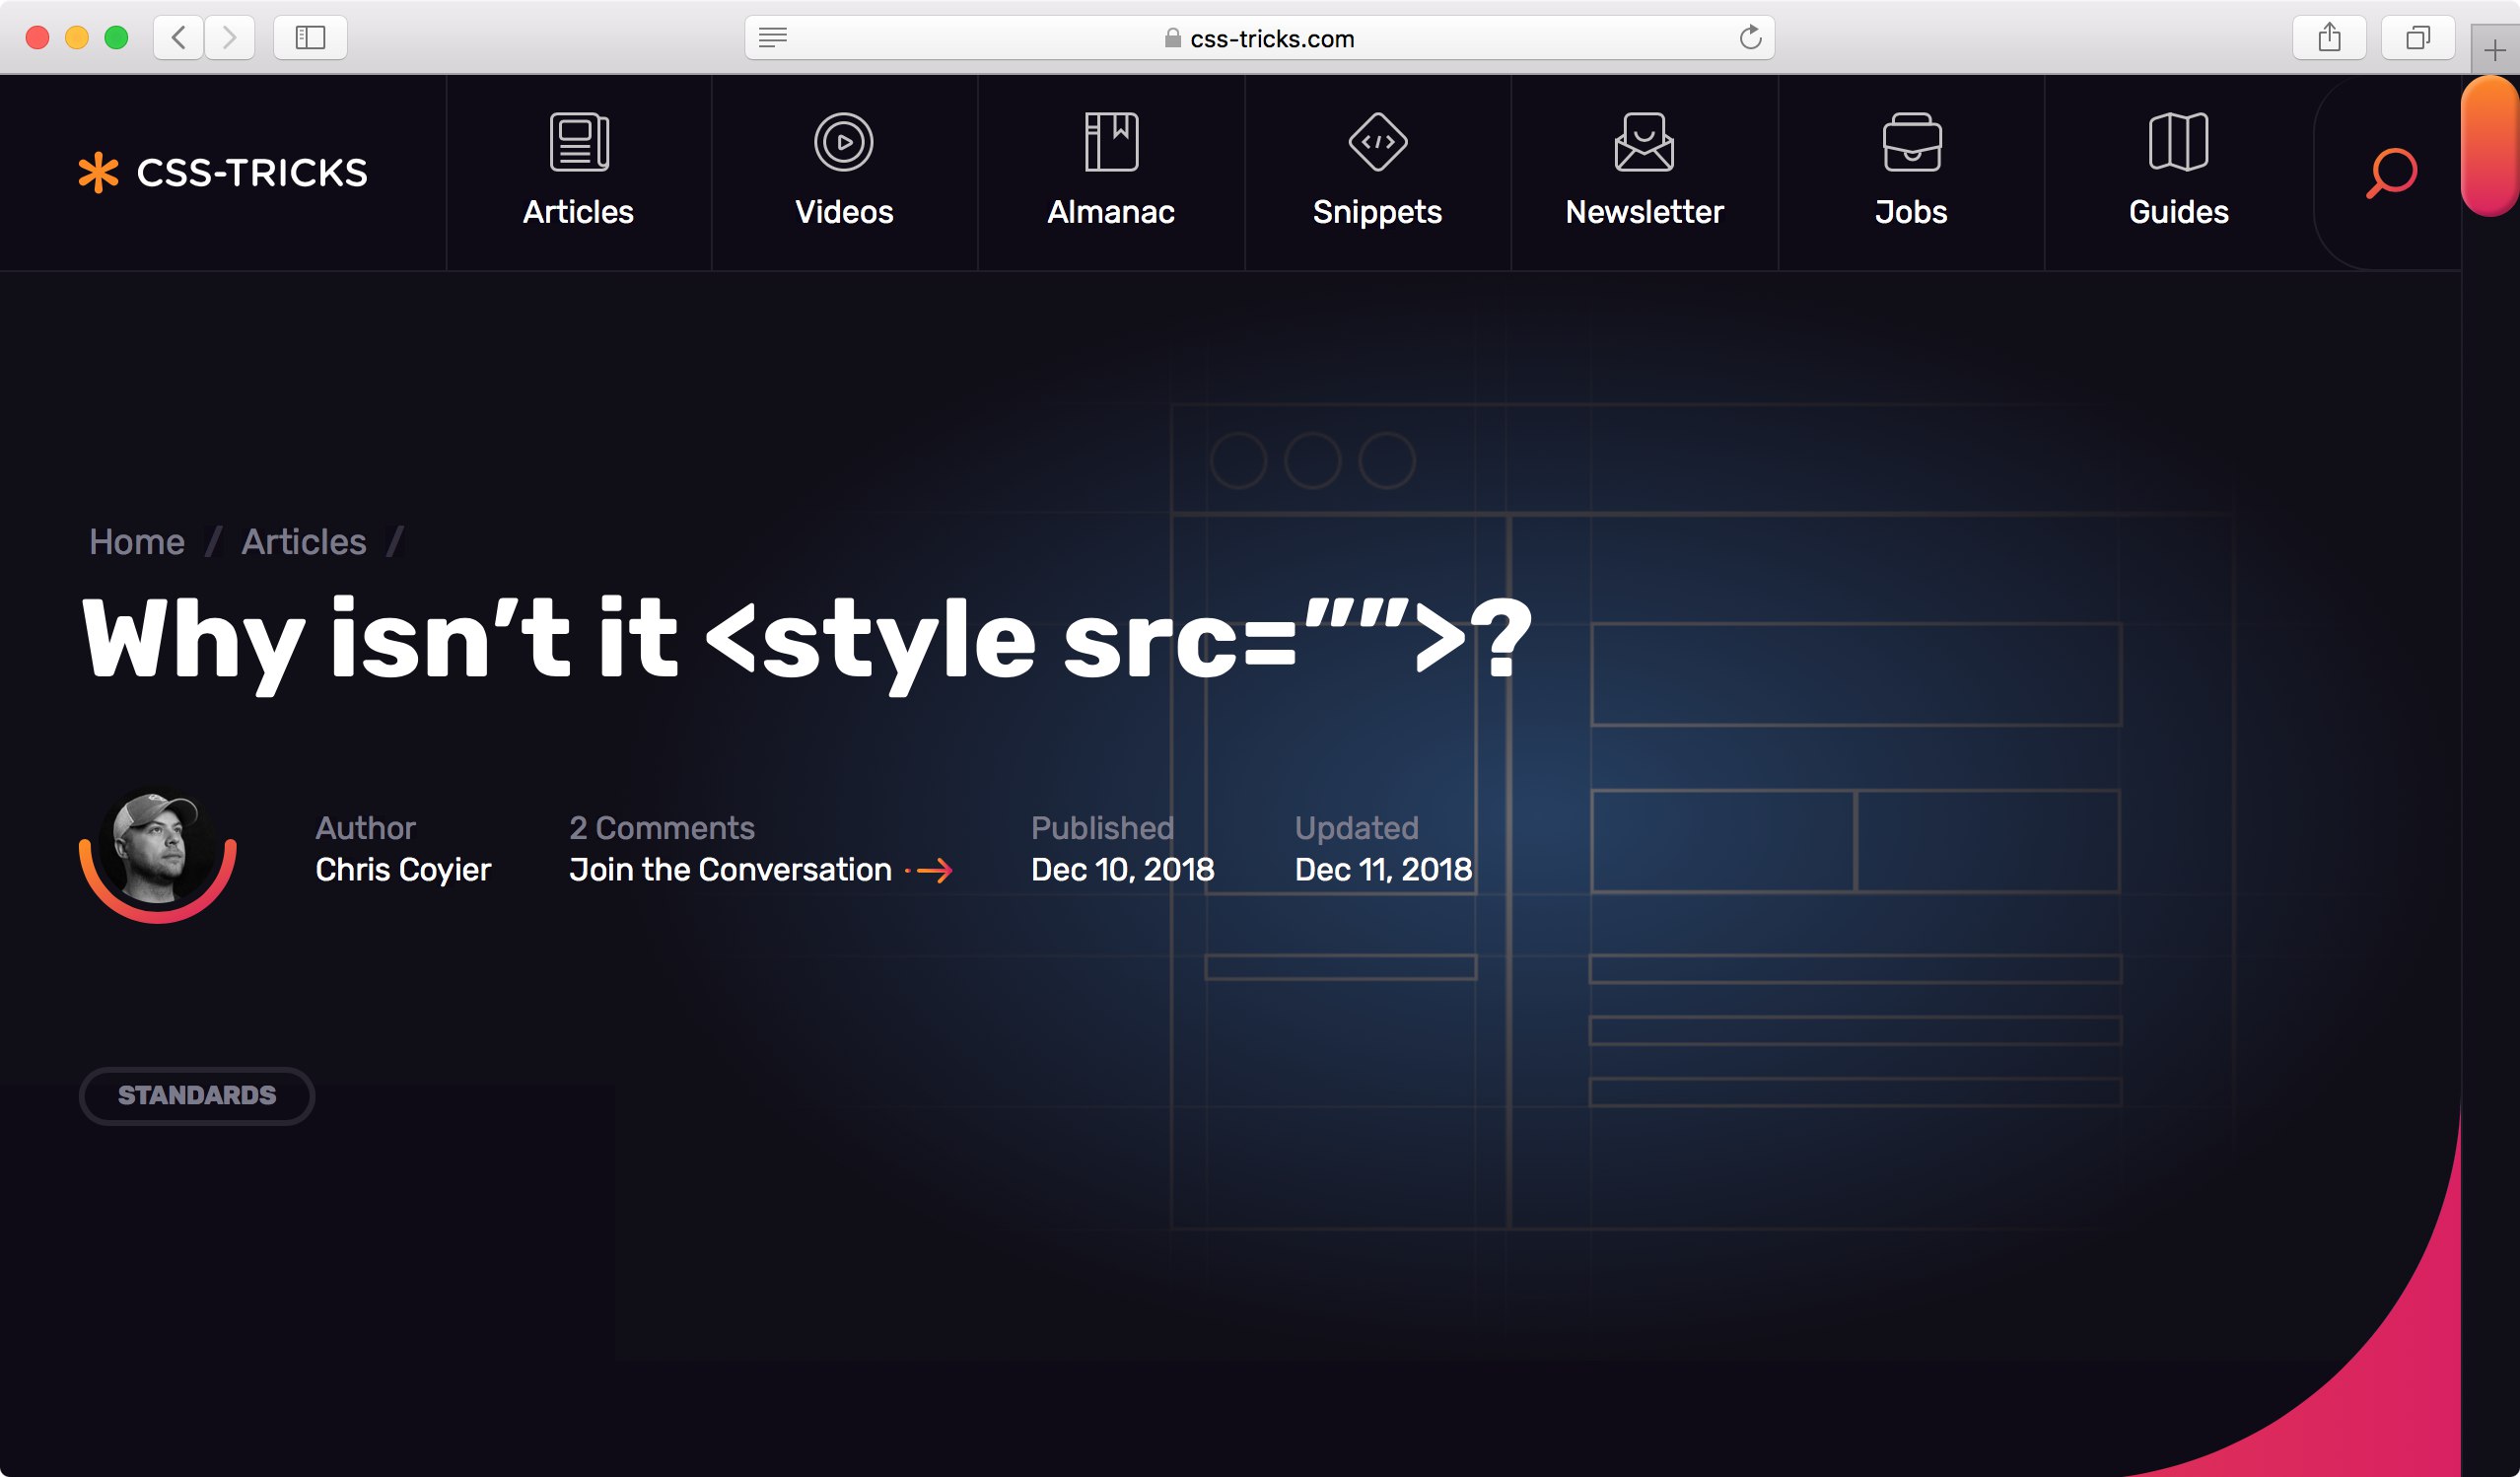Viewport: 2520px width, 1477px height.
Task: Click the Newsletter envelope icon
Action: tap(1644, 142)
